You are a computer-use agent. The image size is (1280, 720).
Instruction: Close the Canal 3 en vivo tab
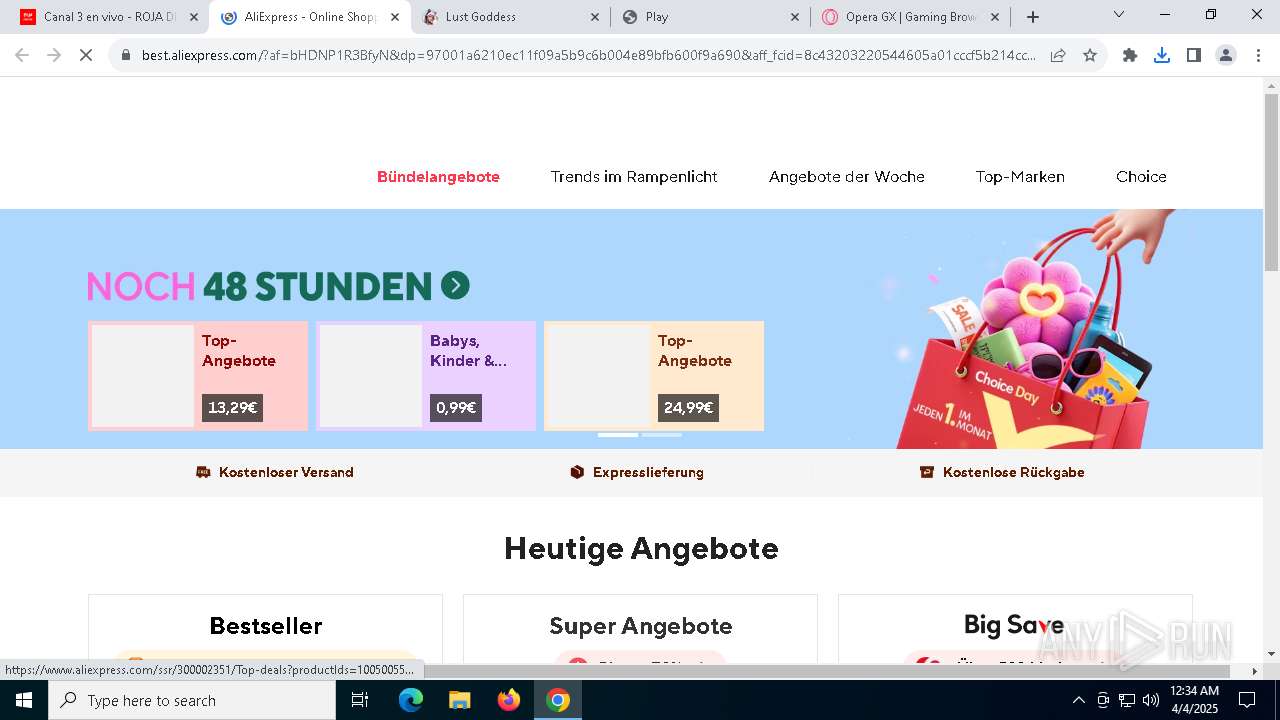click(x=194, y=17)
